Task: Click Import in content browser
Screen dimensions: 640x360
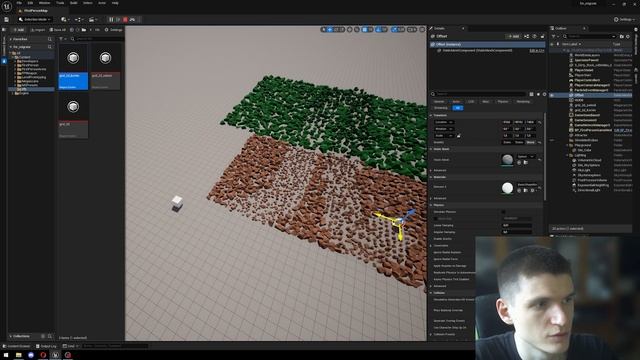Action: tap(38, 30)
